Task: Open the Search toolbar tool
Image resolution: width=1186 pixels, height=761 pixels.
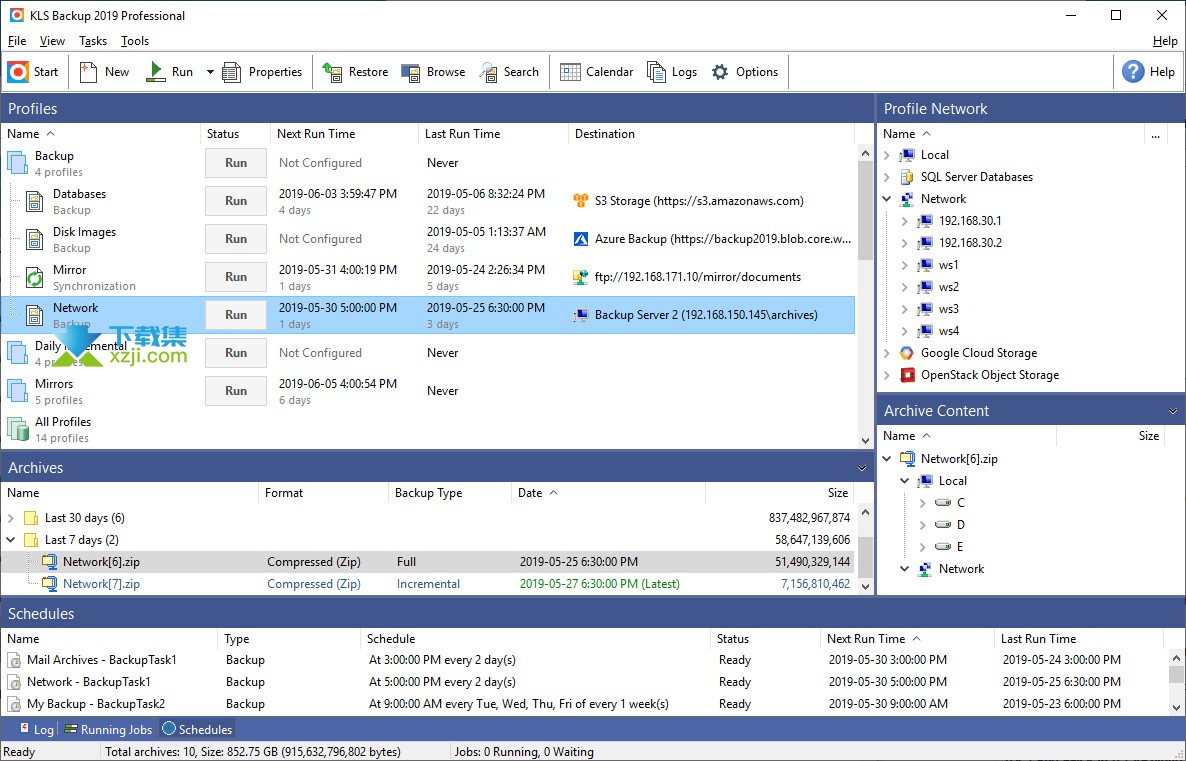Action: pos(510,72)
